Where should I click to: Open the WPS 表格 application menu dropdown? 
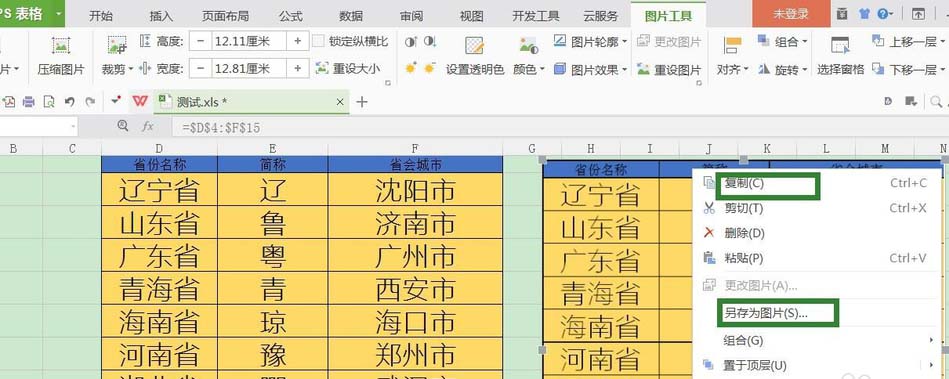[58, 14]
